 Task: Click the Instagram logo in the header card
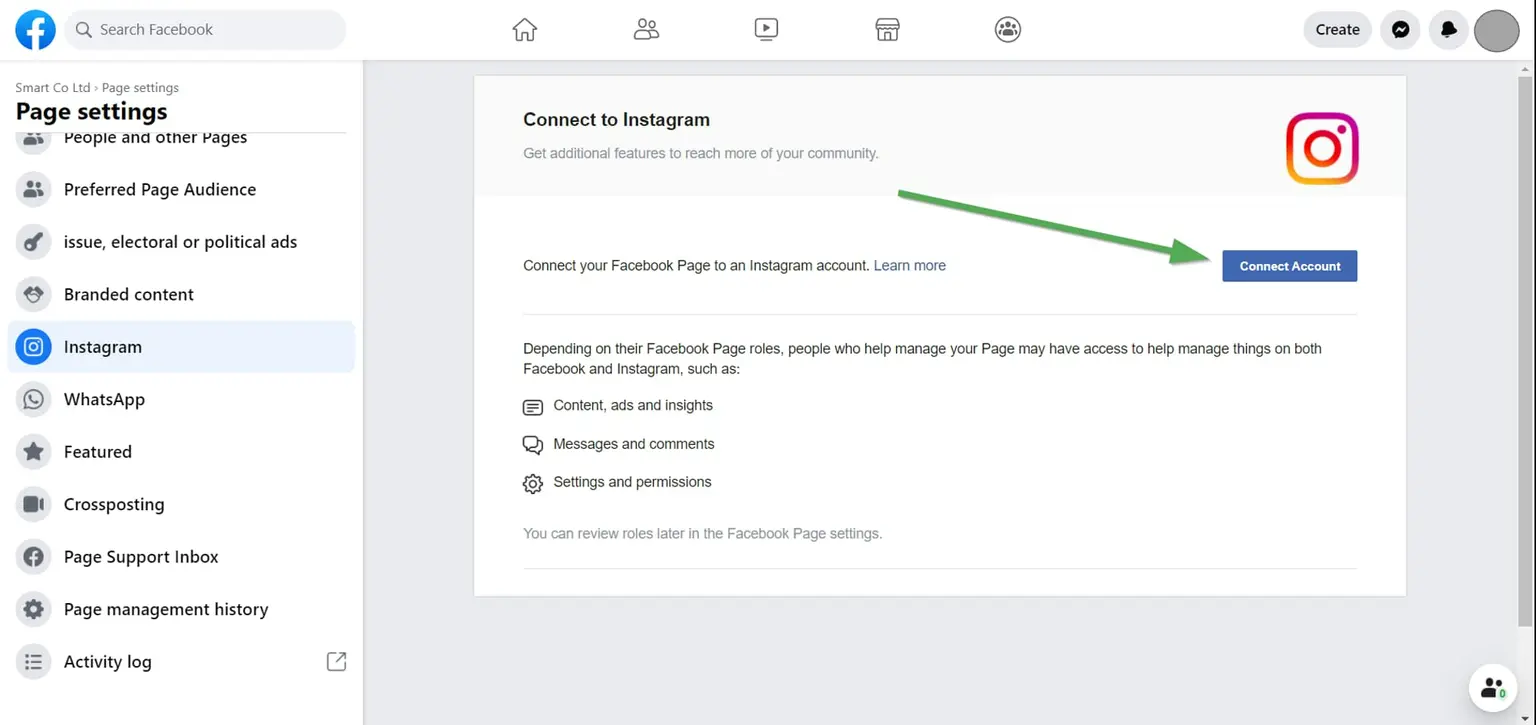[x=1321, y=148]
